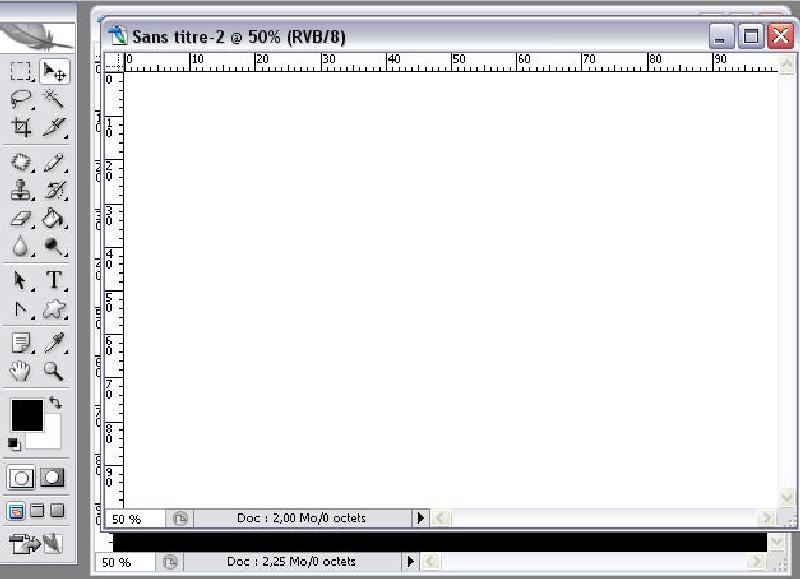Choose Standard Screen mode

tap(16, 511)
